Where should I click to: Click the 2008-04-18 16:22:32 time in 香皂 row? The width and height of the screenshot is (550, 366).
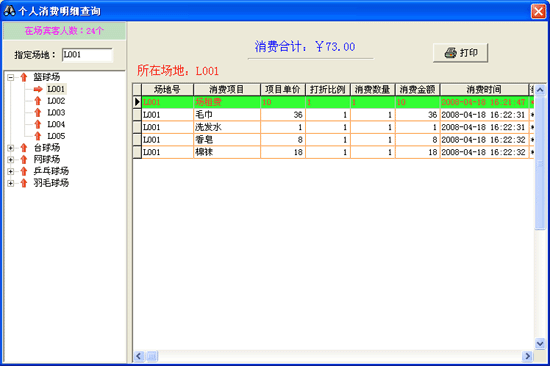[484, 140]
